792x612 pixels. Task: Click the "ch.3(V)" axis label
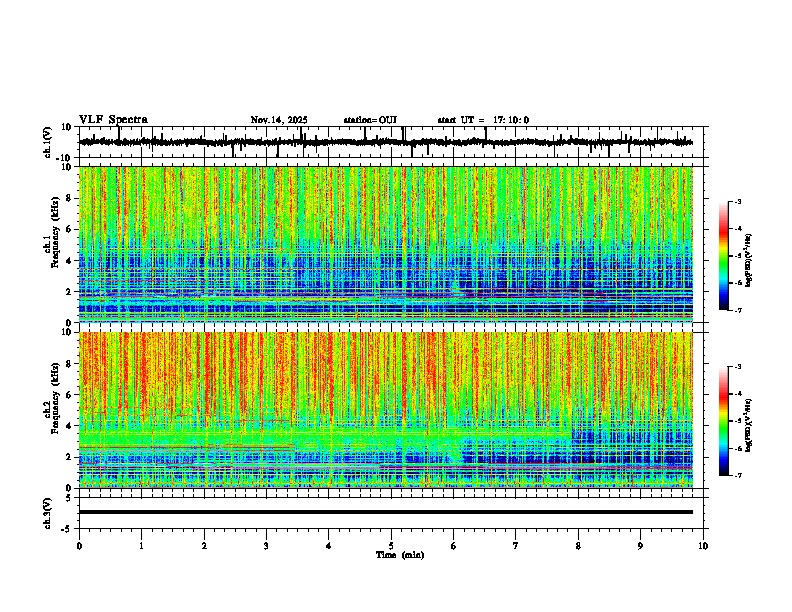[x=48, y=513]
